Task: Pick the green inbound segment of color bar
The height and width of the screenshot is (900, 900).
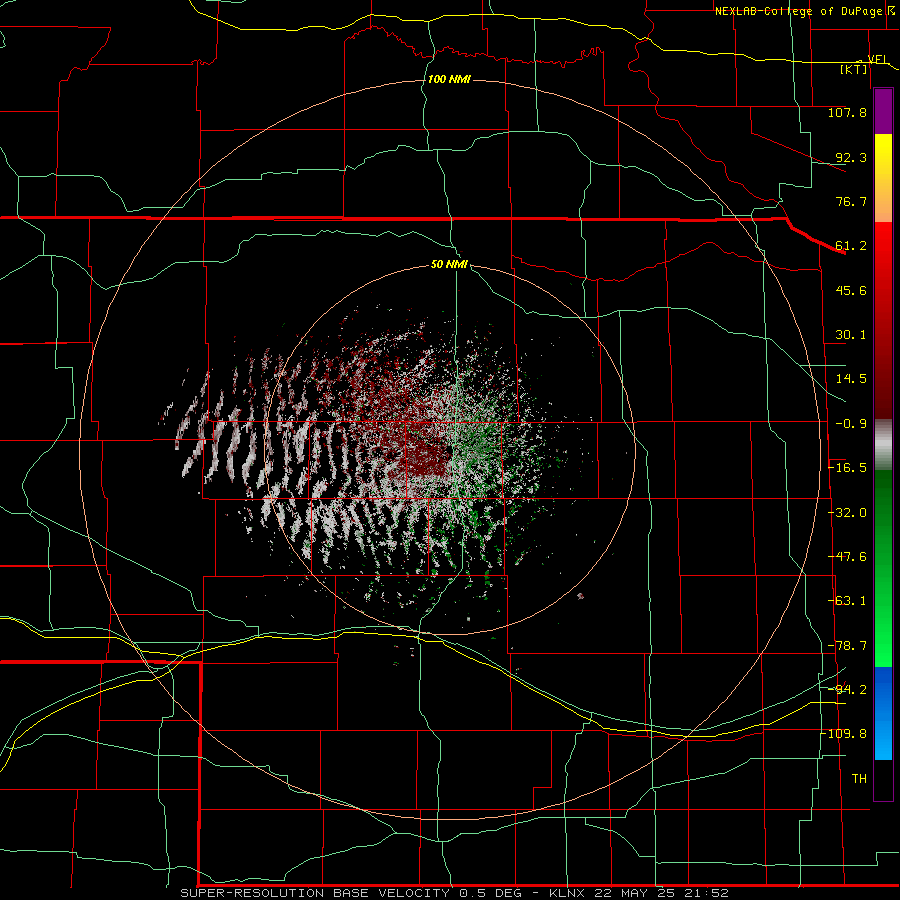Action: (883, 568)
